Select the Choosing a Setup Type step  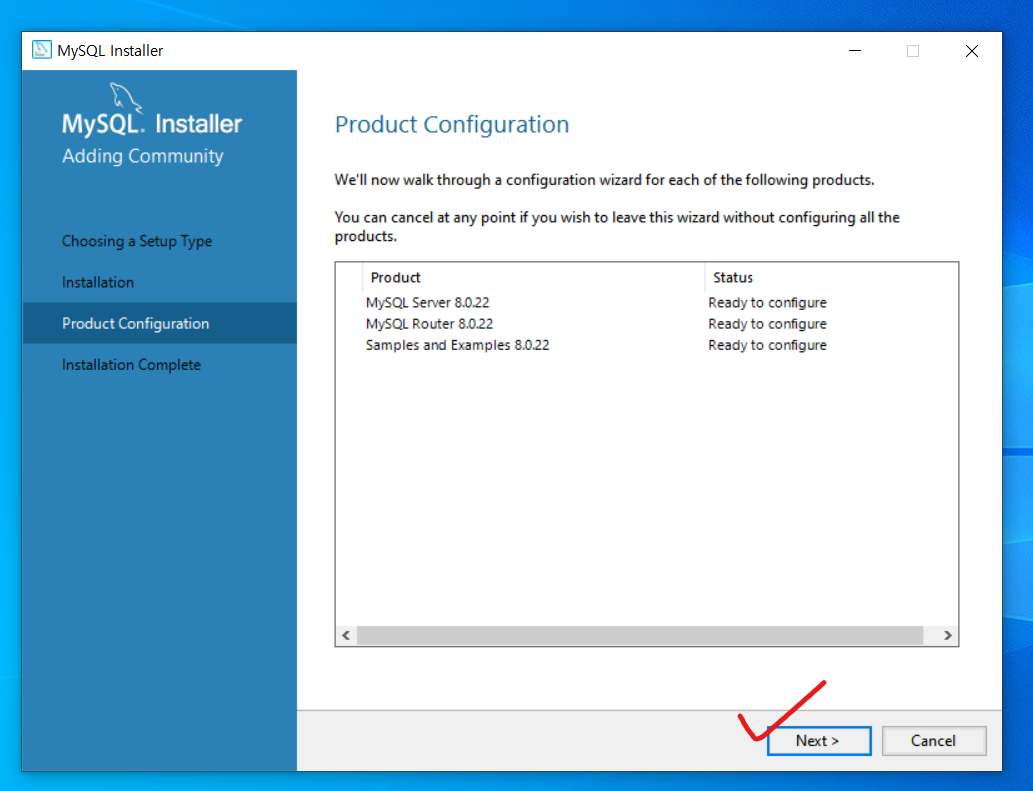click(137, 241)
